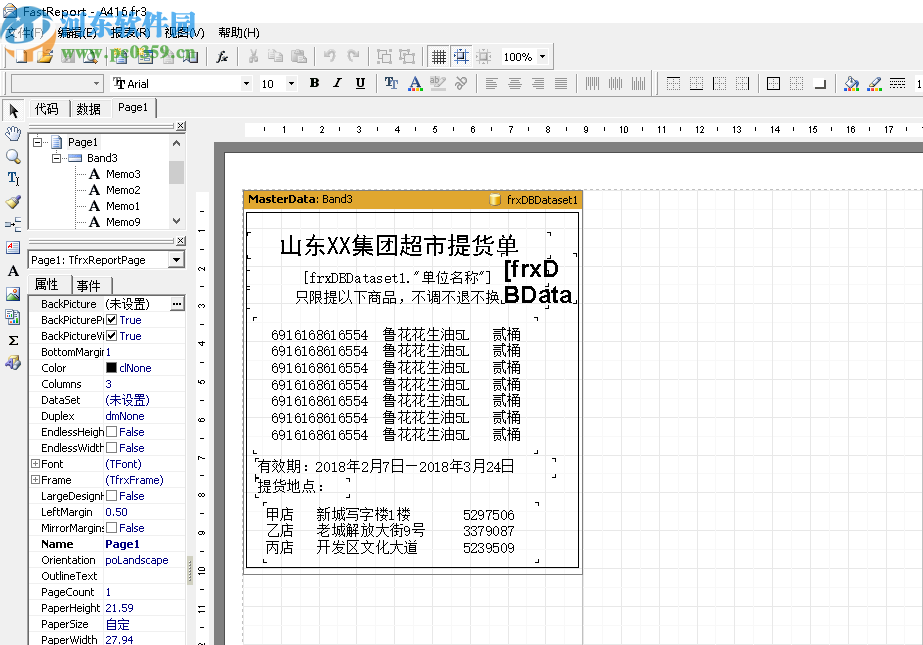Toggle show grid button
Screen dimensions: 923x645
(x=438, y=57)
